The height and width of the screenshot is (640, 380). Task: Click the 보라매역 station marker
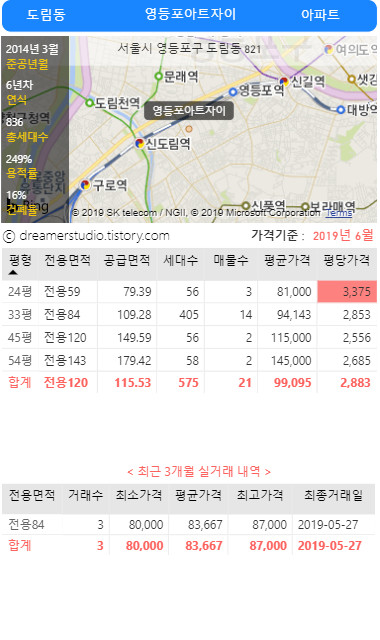(305, 206)
